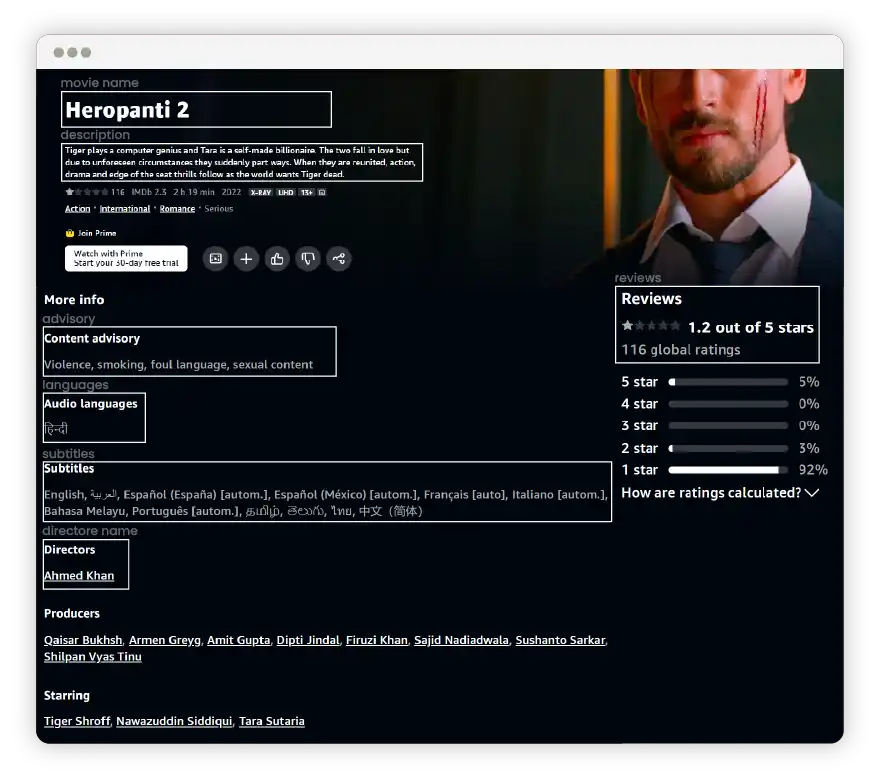The width and height of the screenshot is (880, 779).
Task: Open producer Shilpan Vyas Tinu link
Action: pos(93,657)
